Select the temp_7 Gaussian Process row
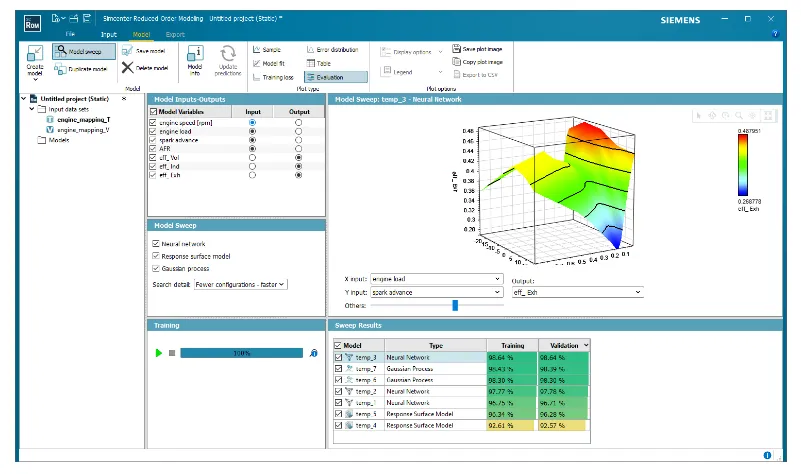Viewport: 801px width, 474px height. [x=461, y=369]
